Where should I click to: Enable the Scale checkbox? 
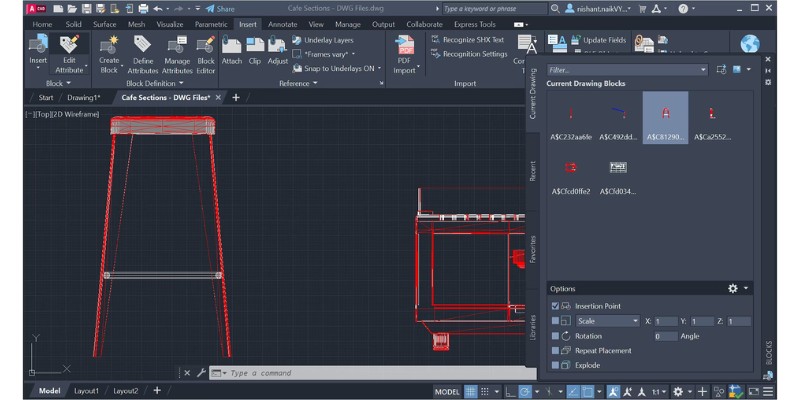[x=555, y=321]
